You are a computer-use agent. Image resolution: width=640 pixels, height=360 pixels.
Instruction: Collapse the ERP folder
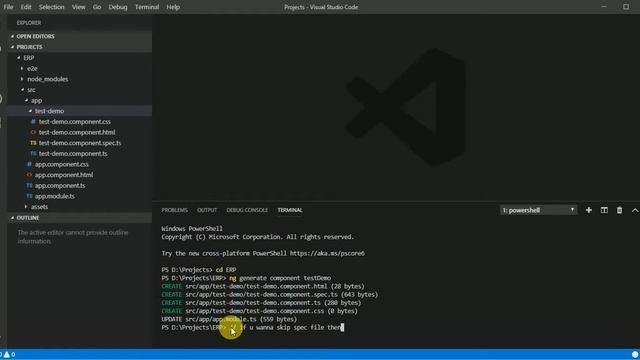(80, 58)
